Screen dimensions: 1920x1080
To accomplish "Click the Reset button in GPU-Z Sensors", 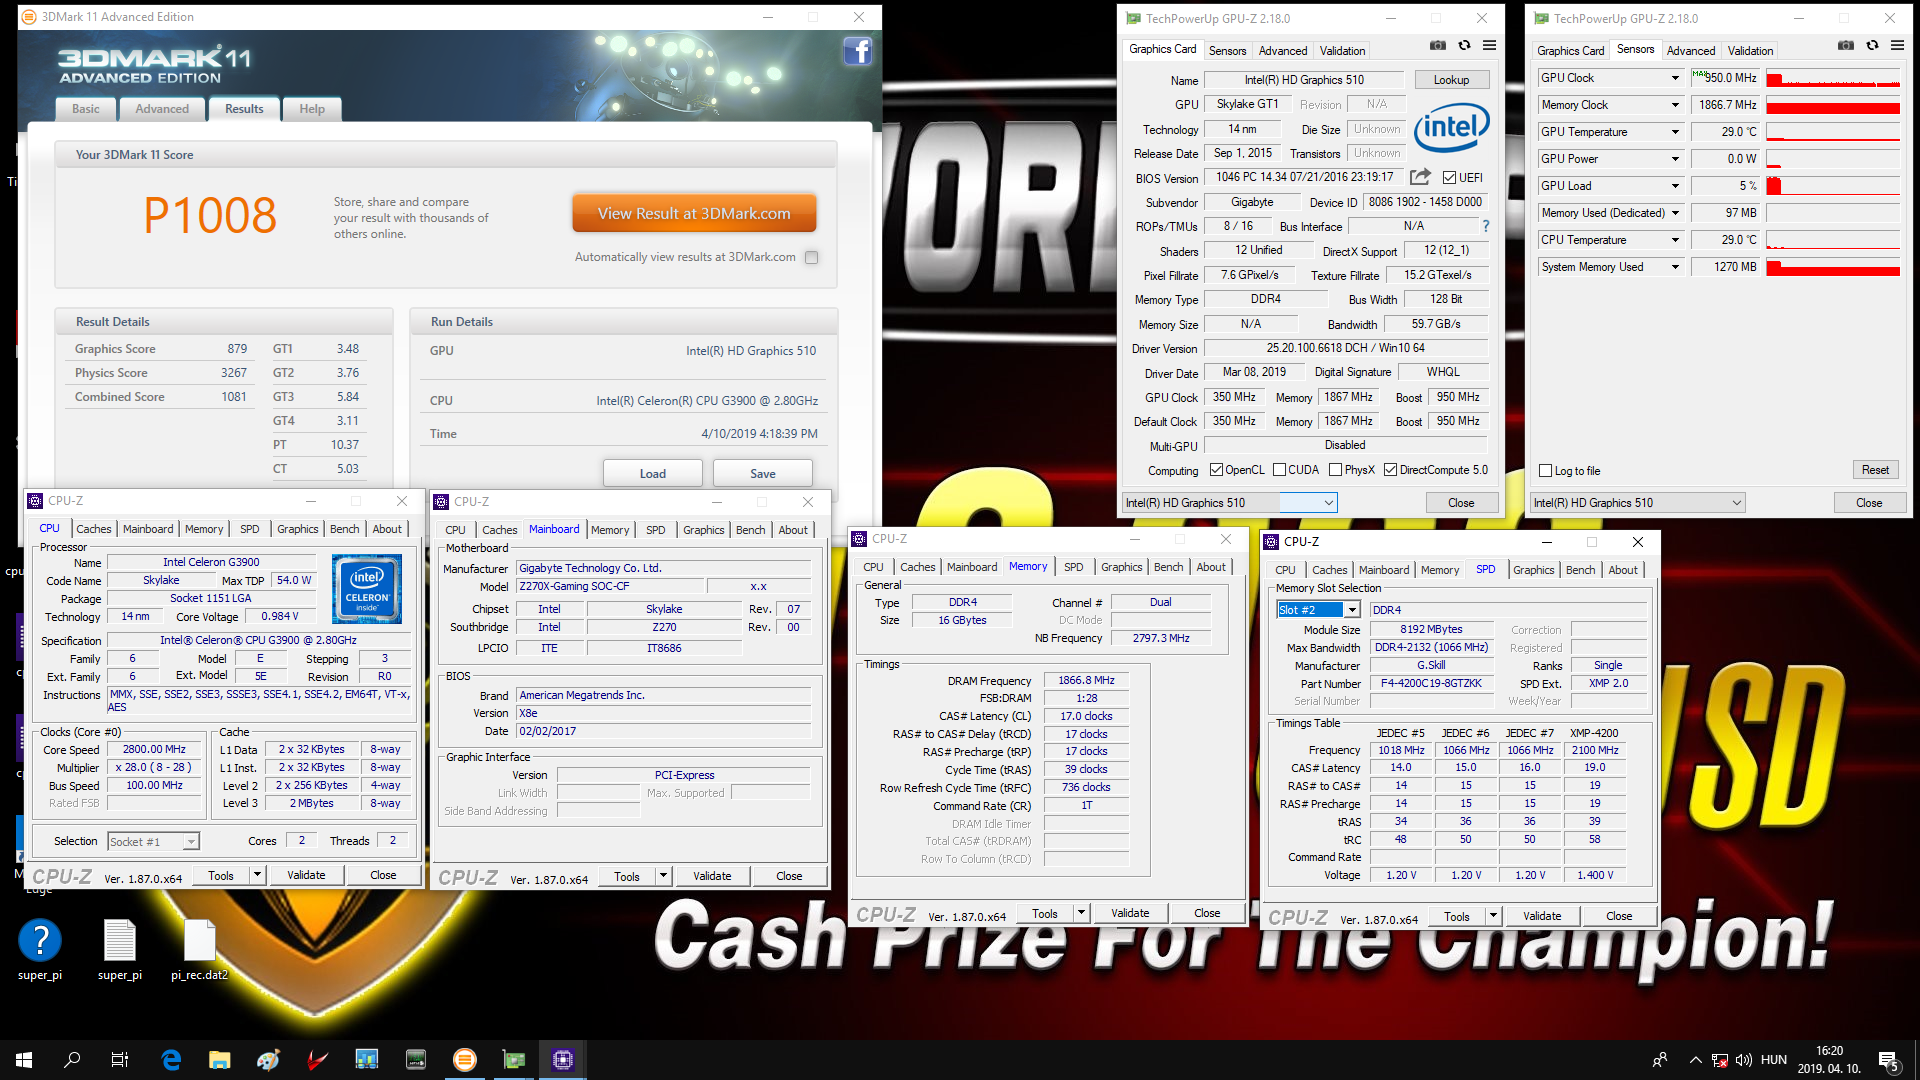I will (1875, 470).
